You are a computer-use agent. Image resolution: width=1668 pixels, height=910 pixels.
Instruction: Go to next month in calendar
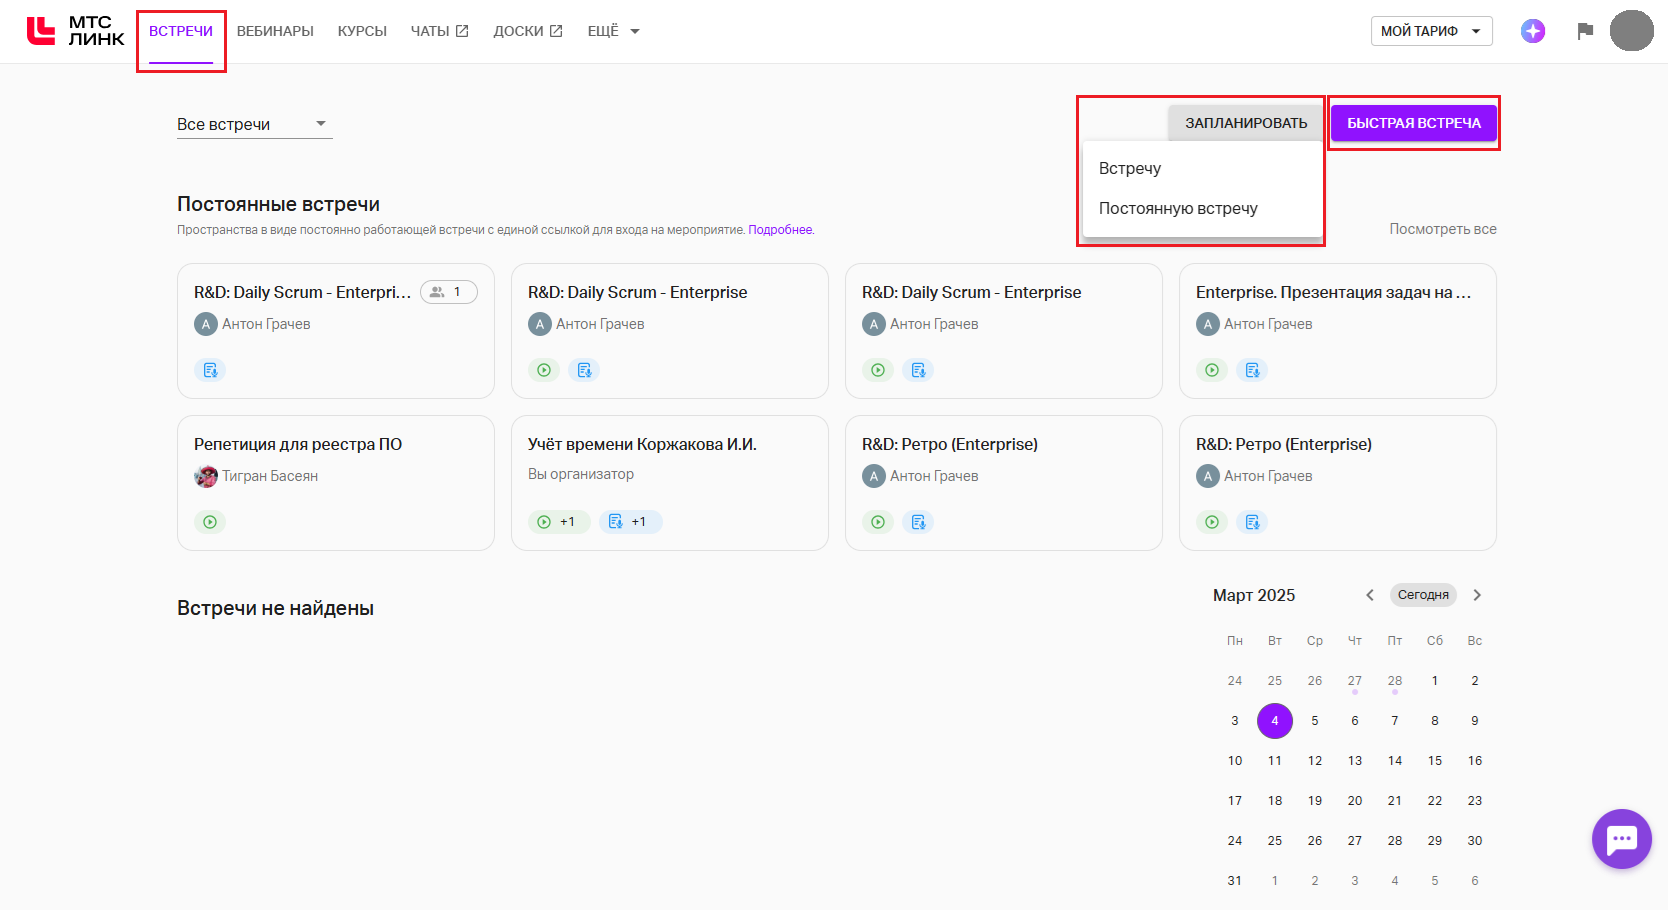[1477, 595]
